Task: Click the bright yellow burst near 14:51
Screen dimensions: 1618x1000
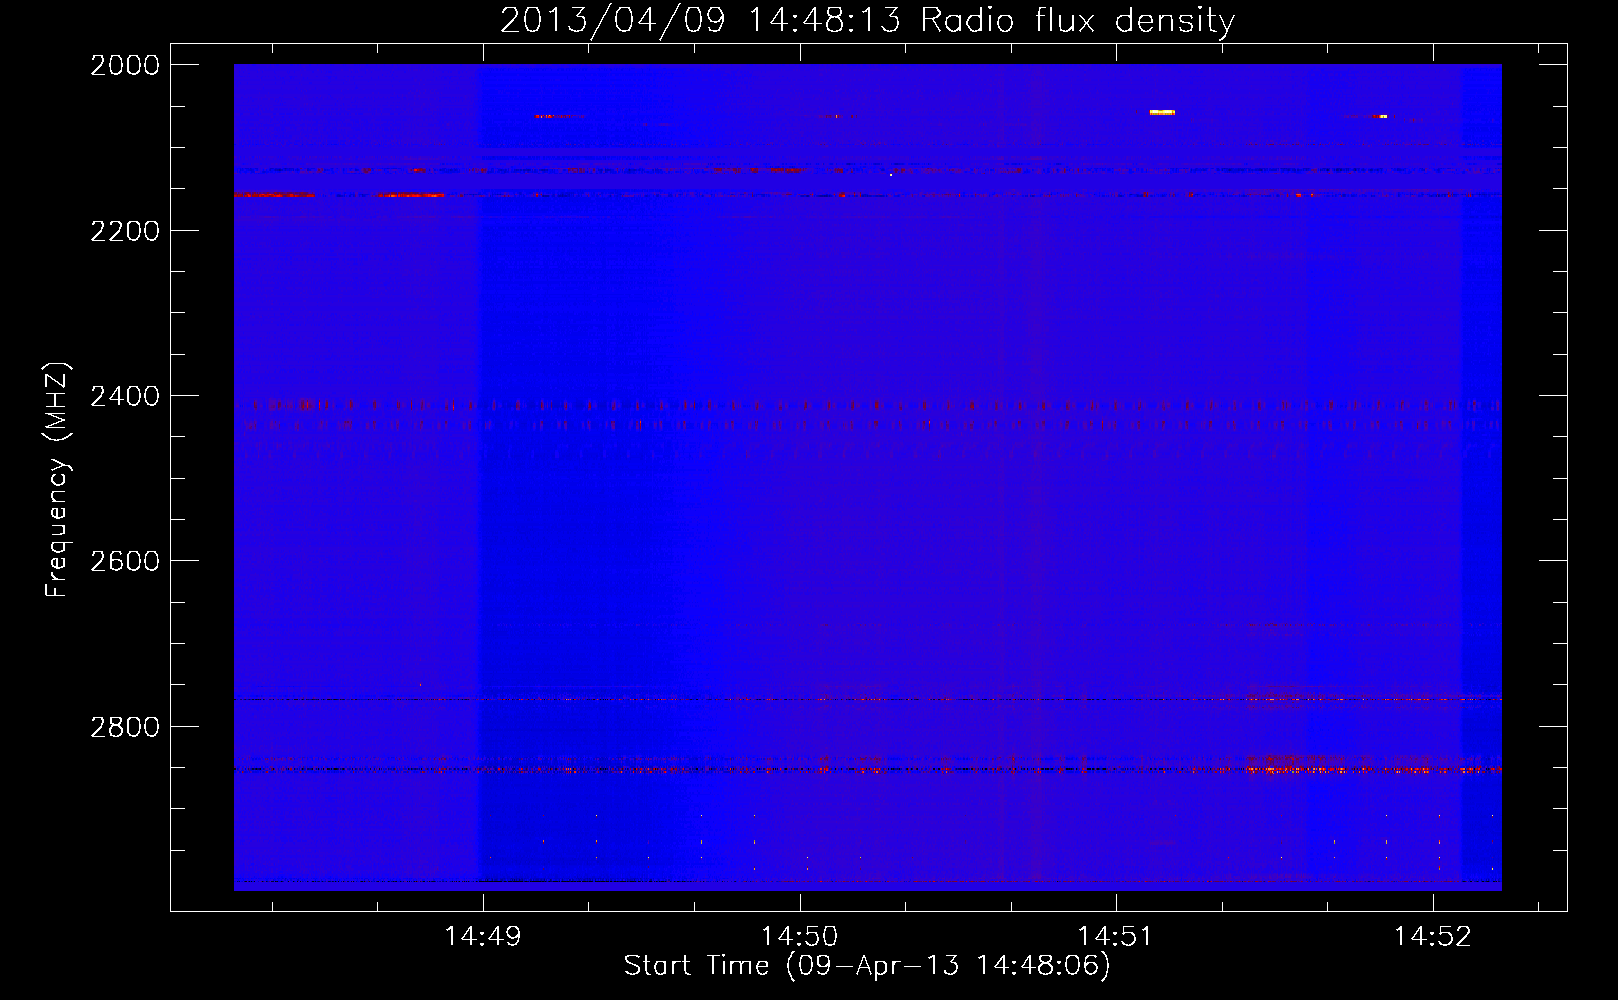Action: (1162, 112)
